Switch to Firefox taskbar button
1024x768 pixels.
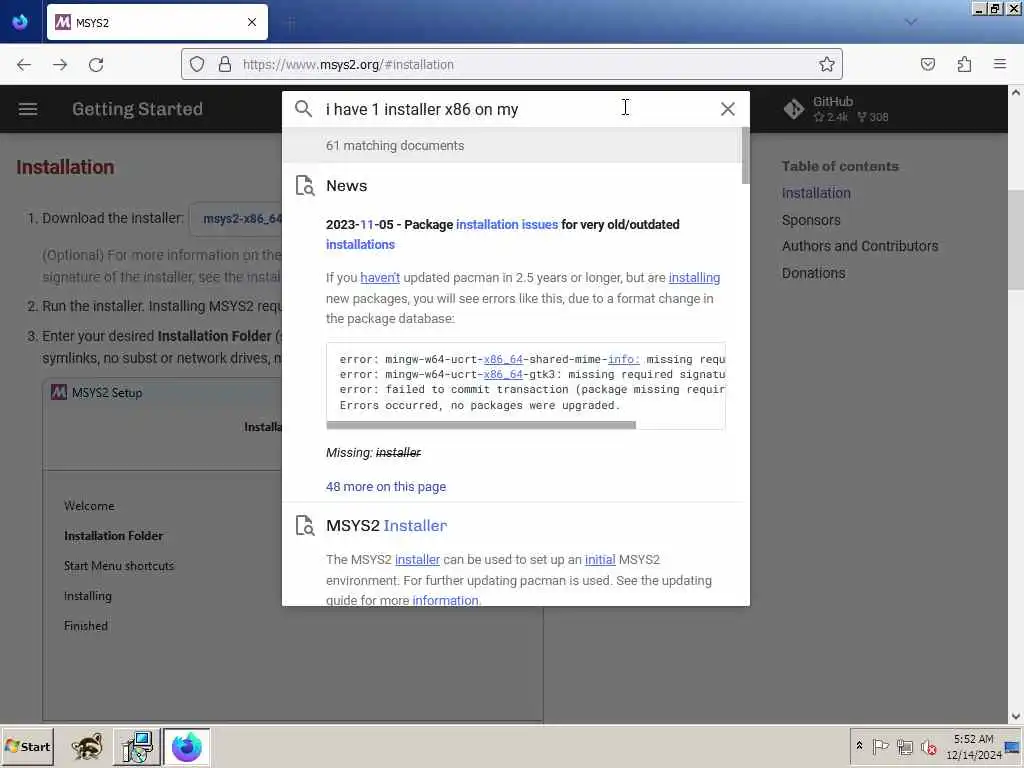187,746
